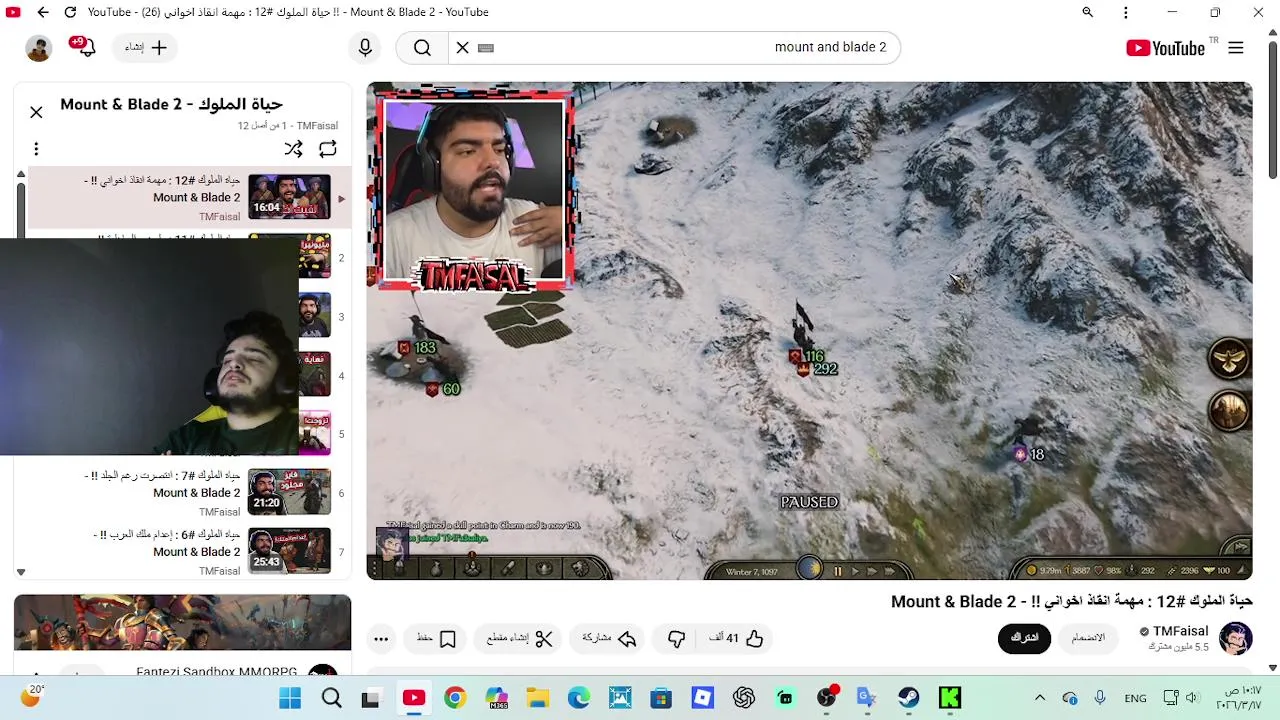The image size is (1280, 720).
Task: Click the tray microphone icon
Action: 1100,698
